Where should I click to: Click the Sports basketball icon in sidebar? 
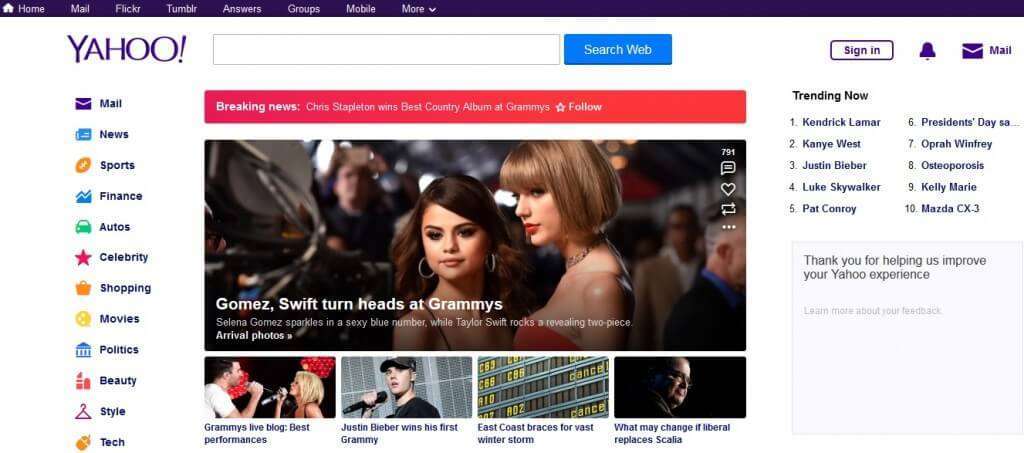[83, 166]
